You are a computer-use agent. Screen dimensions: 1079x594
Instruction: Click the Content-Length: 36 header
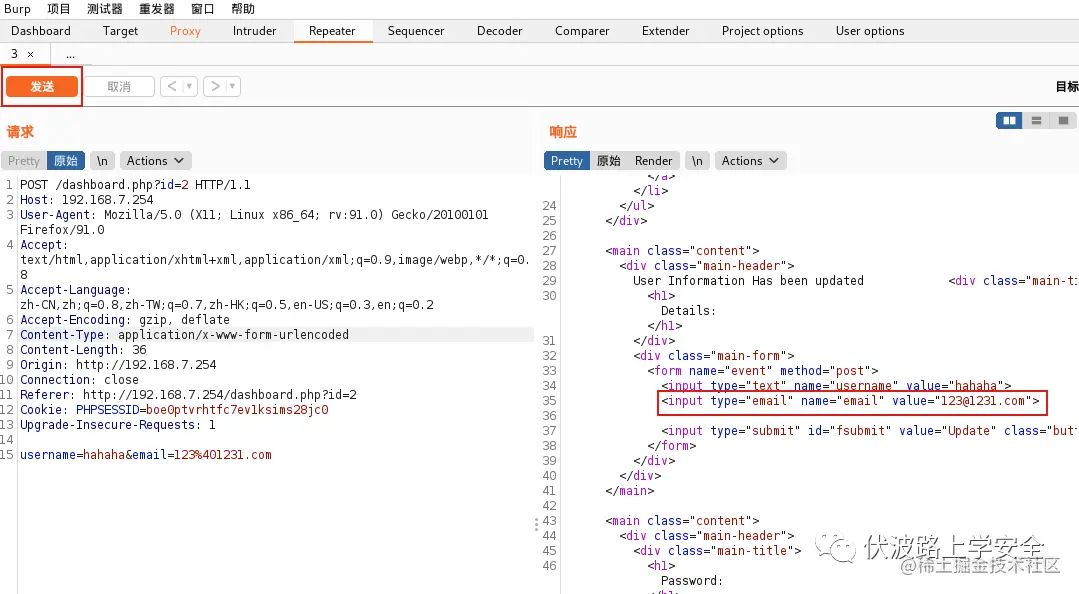83,350
